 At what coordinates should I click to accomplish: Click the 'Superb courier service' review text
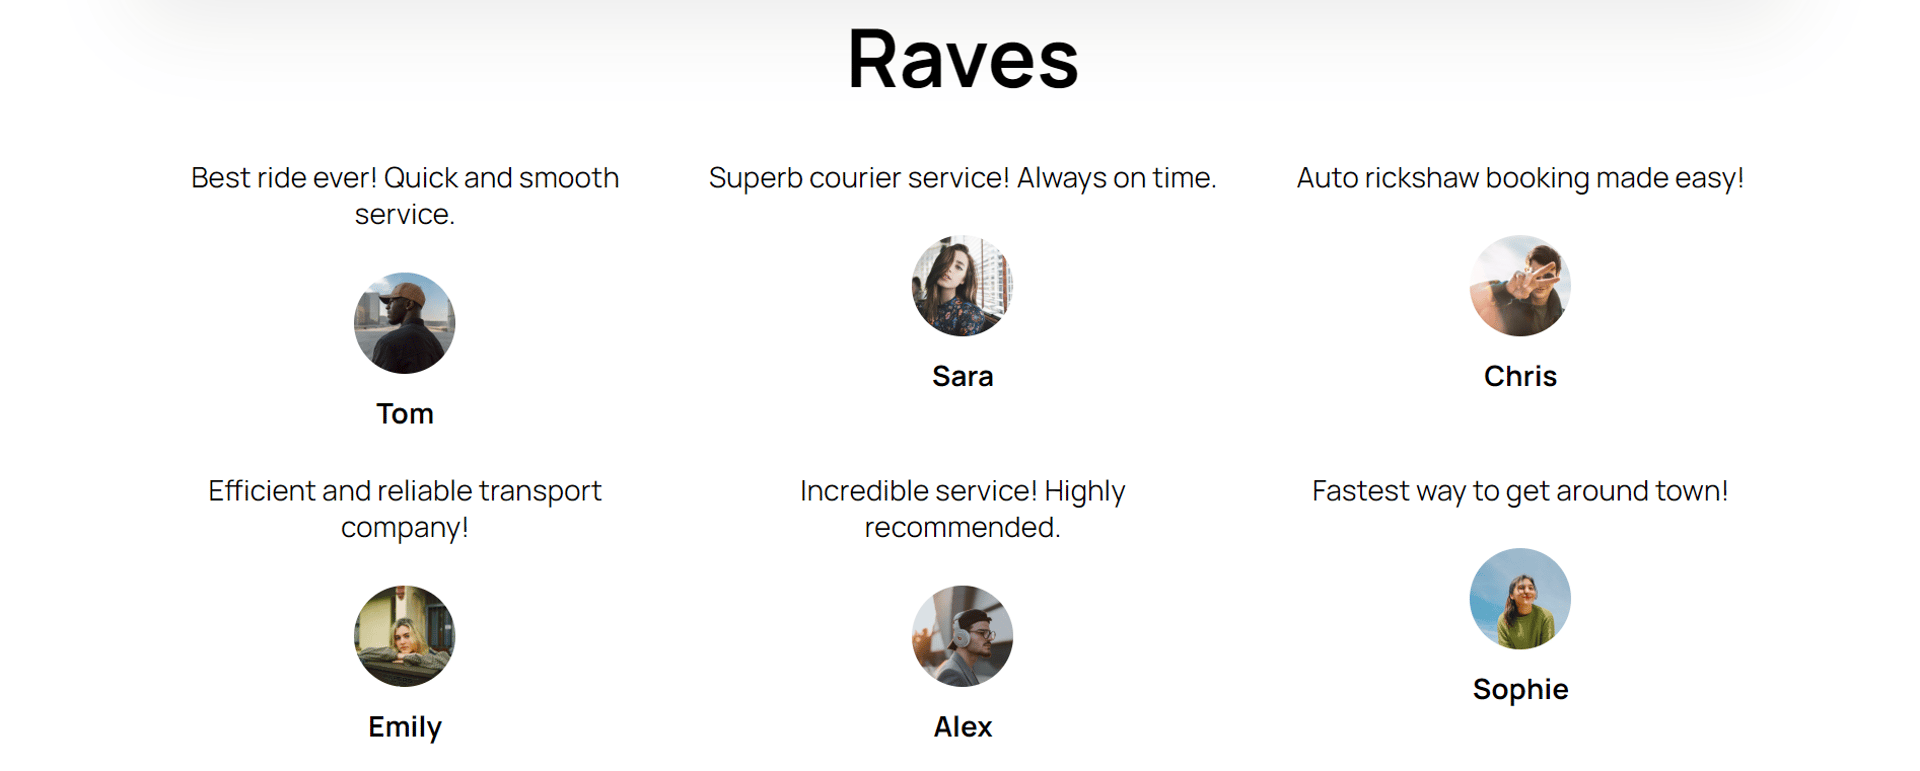tap(962, 178)
